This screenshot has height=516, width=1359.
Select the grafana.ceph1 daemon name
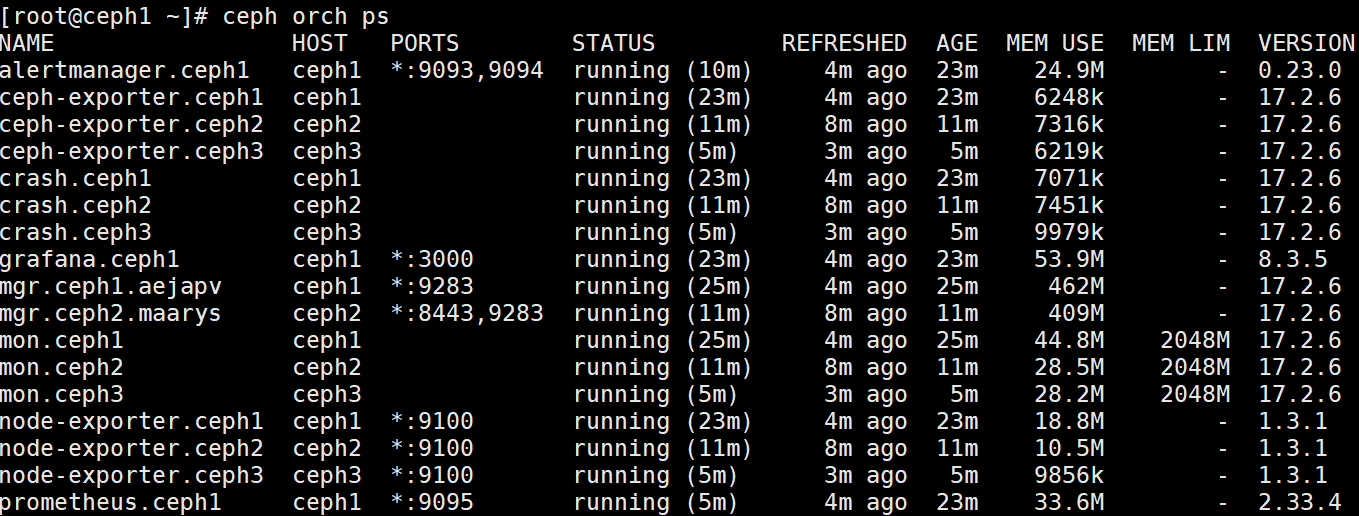point(90,260)
